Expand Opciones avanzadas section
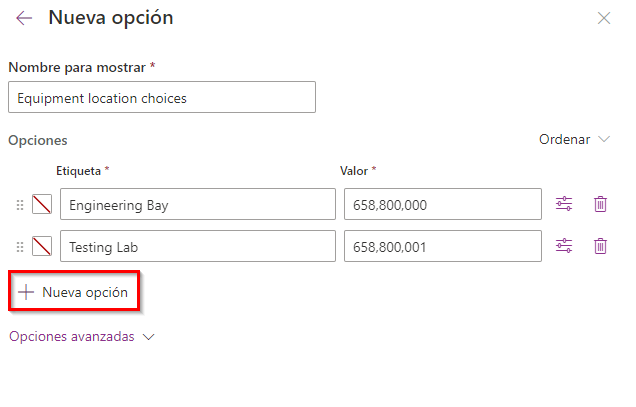The width and height of the screenshot is (636, 407). 82,336
